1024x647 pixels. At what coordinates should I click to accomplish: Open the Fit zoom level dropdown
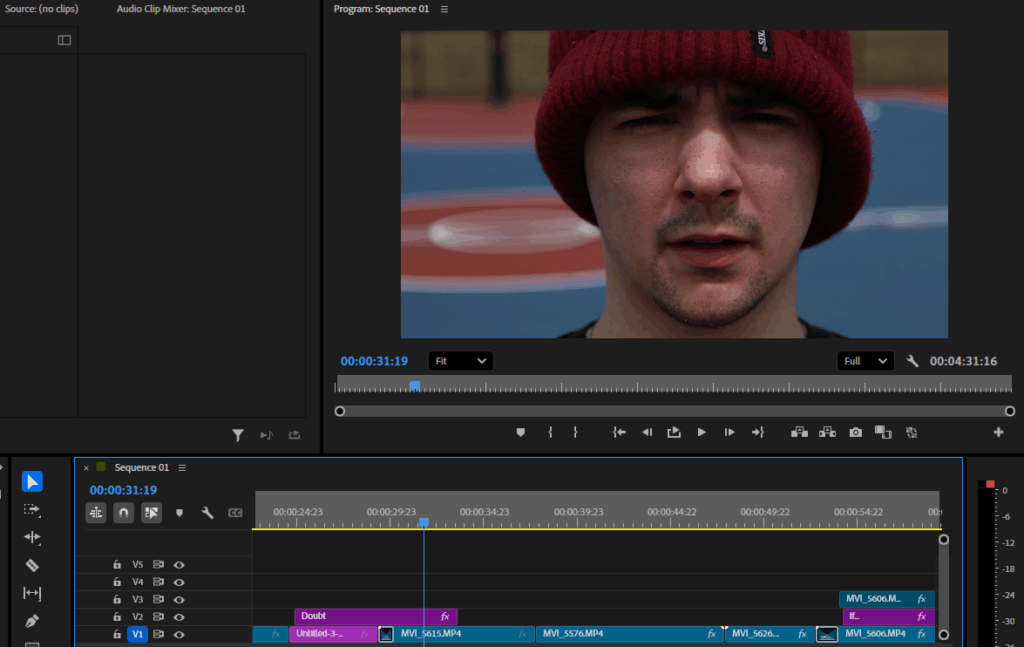tap(460, 361)
